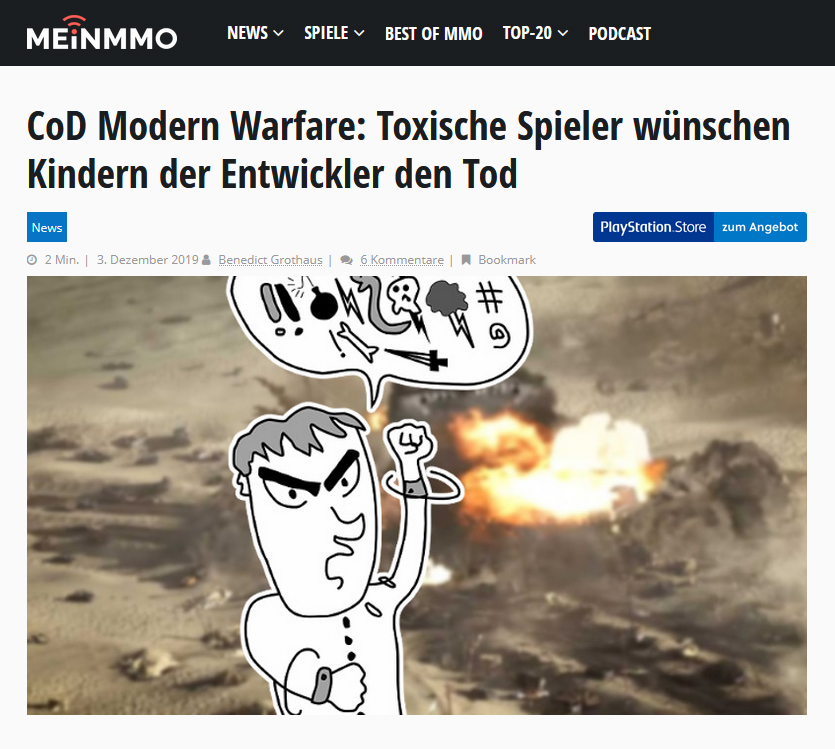Viewport: 835px width, 749px height.
Task: Click the PlayStation Store banner logo
Action: coord(653,227)
